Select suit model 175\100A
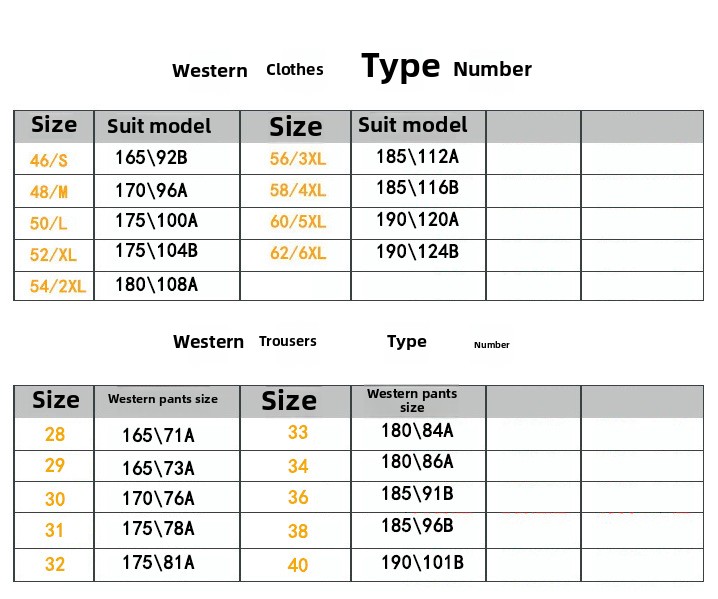 point(156,221)
